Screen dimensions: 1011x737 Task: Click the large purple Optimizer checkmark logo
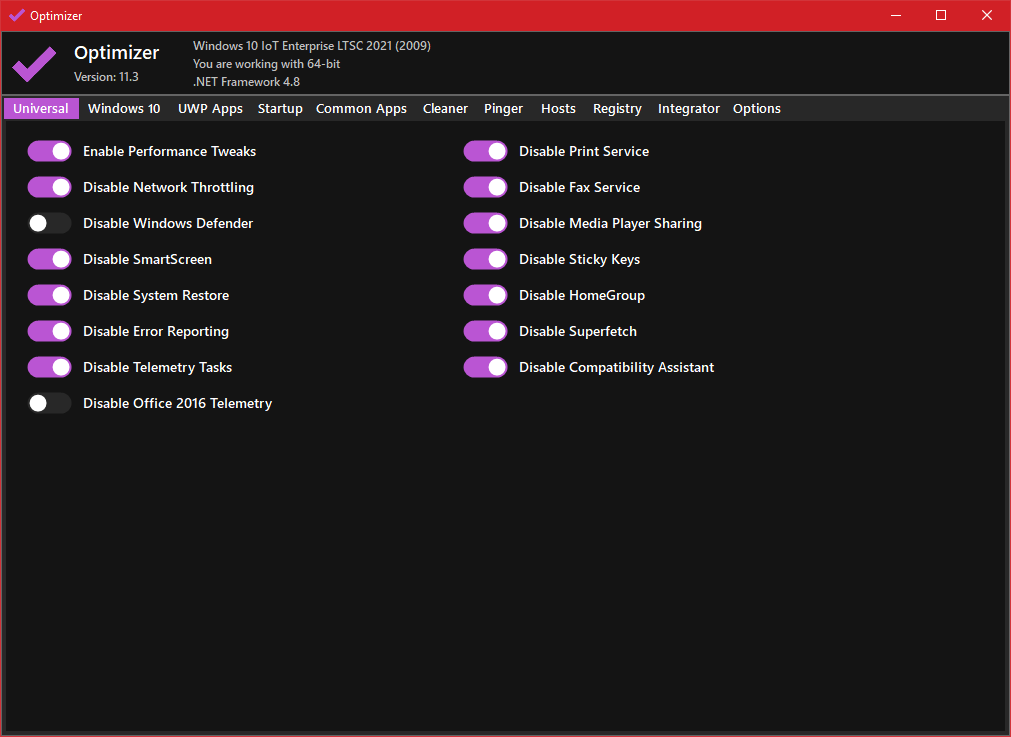pos(34,64)
